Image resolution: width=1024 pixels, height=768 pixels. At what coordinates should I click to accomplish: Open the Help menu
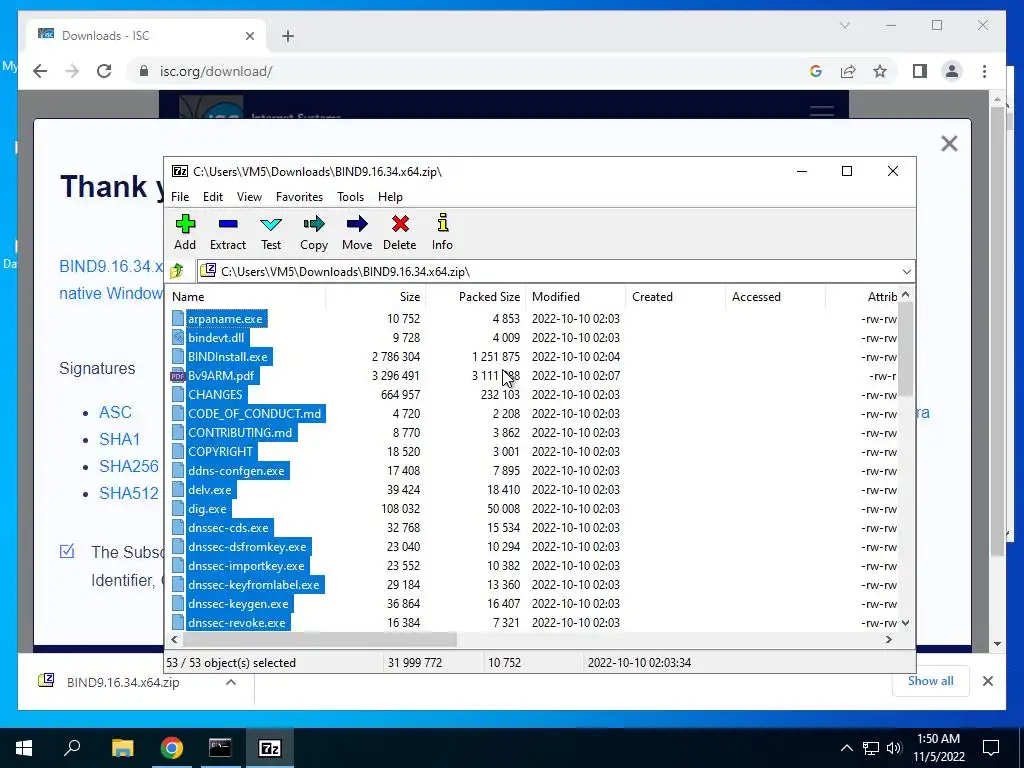click(390, 197)
